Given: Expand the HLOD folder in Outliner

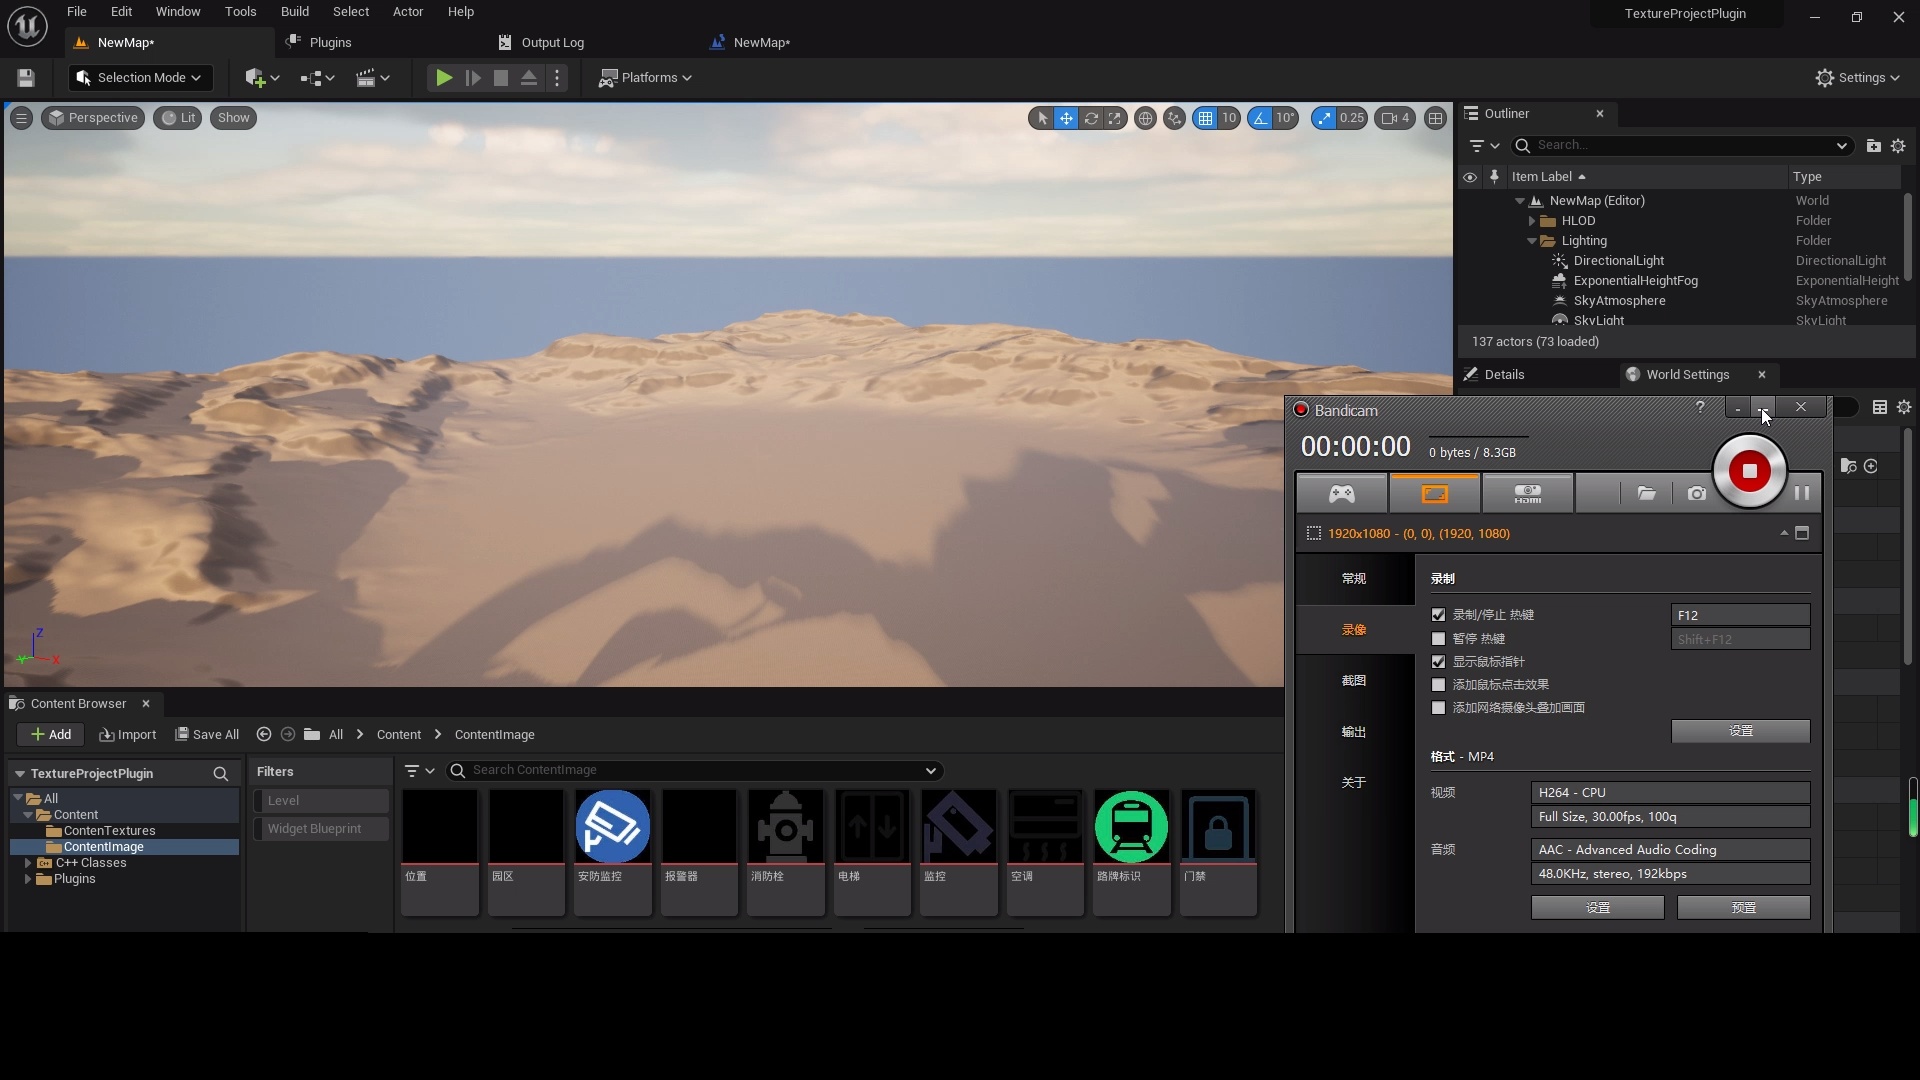Looking at the screenshot, I should click(1531, 221).
